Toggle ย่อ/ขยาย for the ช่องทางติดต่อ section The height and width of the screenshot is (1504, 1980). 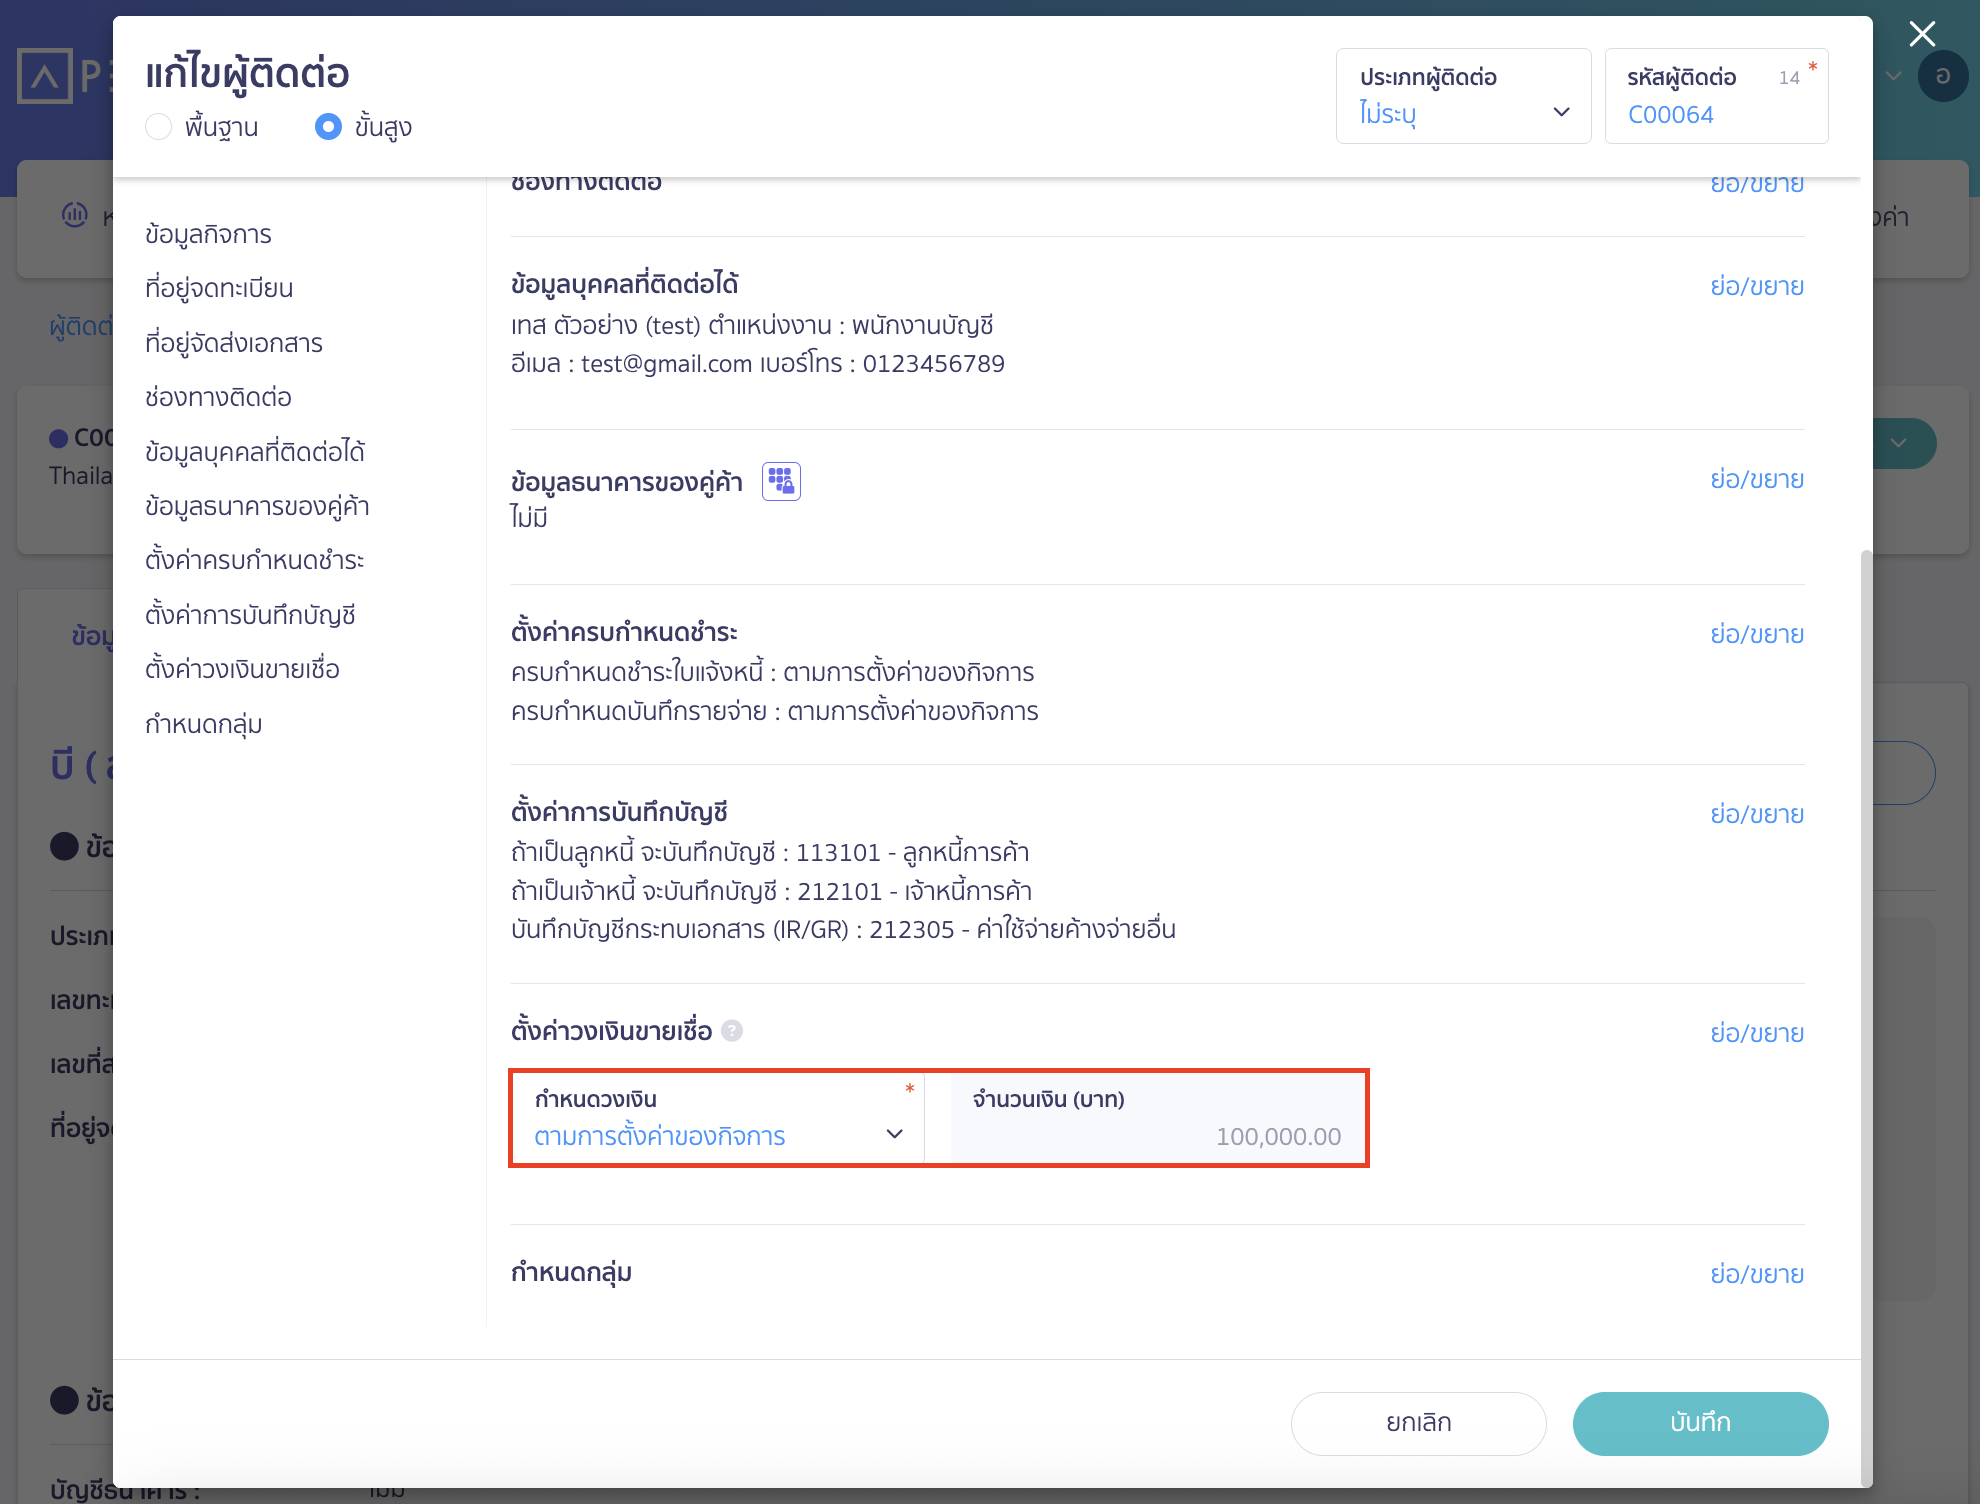(1757, 183)
